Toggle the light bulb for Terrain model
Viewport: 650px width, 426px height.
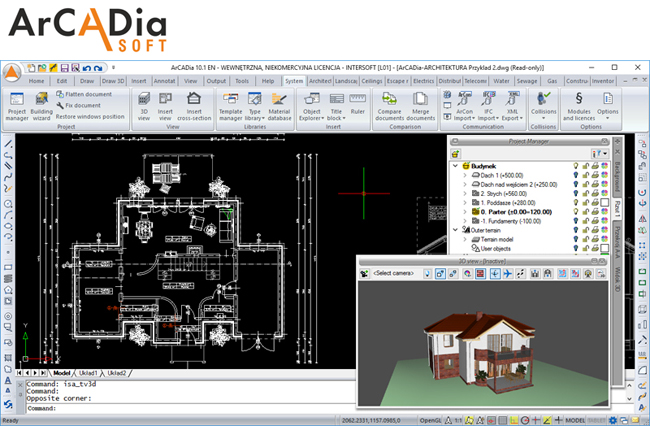click(575, 239)
